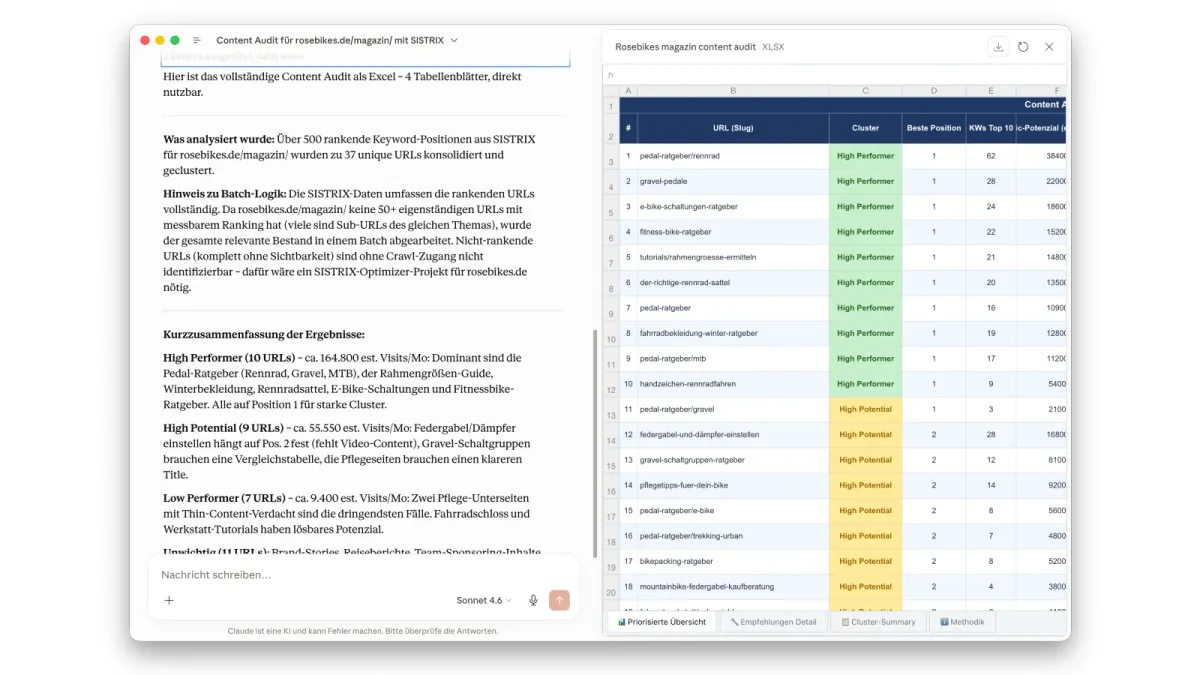Toggle the sidebar menu icon
This screenshot has width=1200, height=675.
tap(197, 40)
